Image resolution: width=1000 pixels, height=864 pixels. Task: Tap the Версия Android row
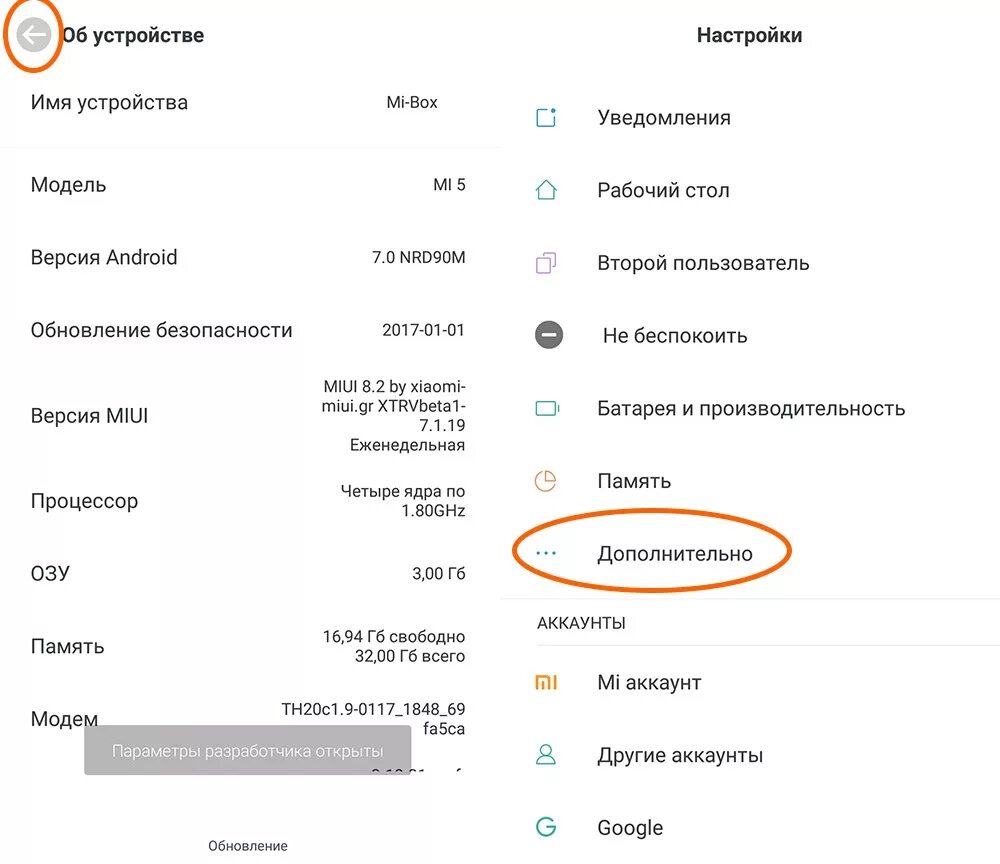(250, 257)
